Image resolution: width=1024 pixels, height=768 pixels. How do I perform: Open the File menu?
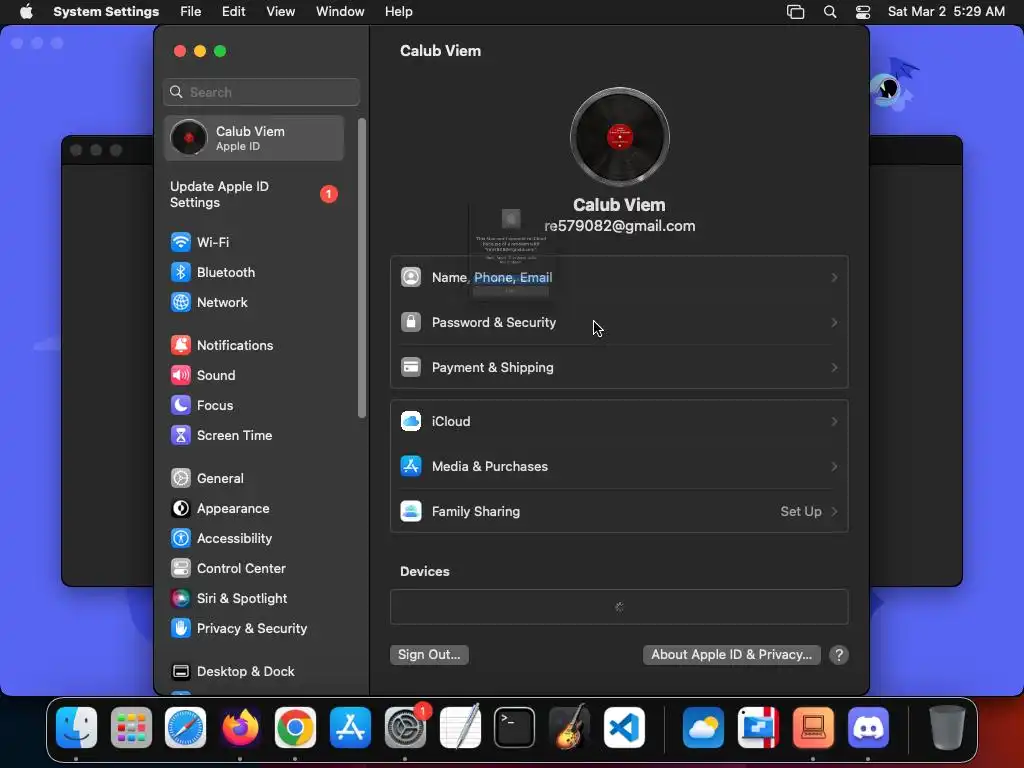point(191,12)
